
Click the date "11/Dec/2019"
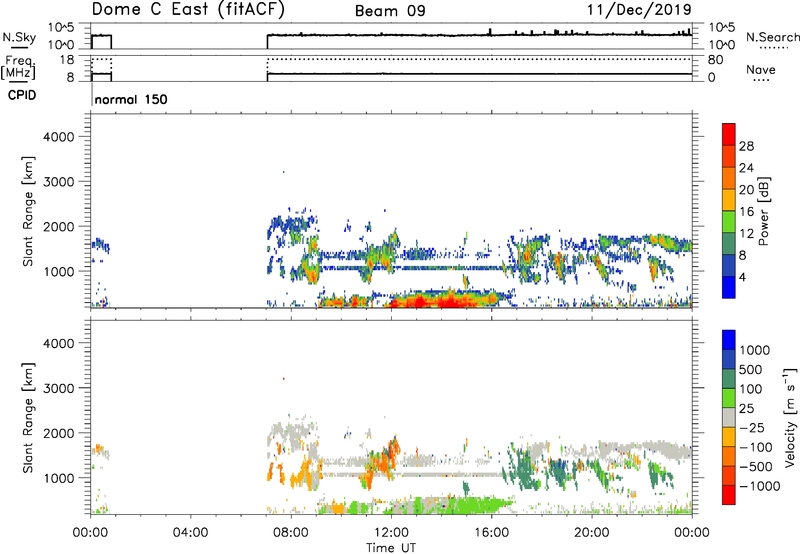pyautogui.click(x=639, y=9)
